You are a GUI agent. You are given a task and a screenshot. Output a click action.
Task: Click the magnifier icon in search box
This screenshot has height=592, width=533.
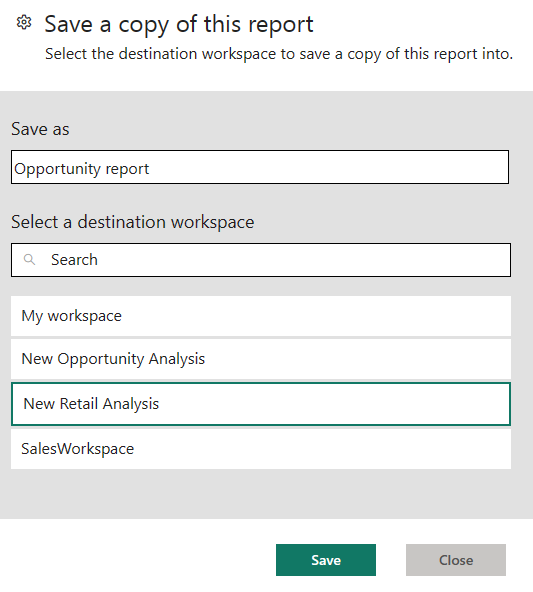(29, 259)
